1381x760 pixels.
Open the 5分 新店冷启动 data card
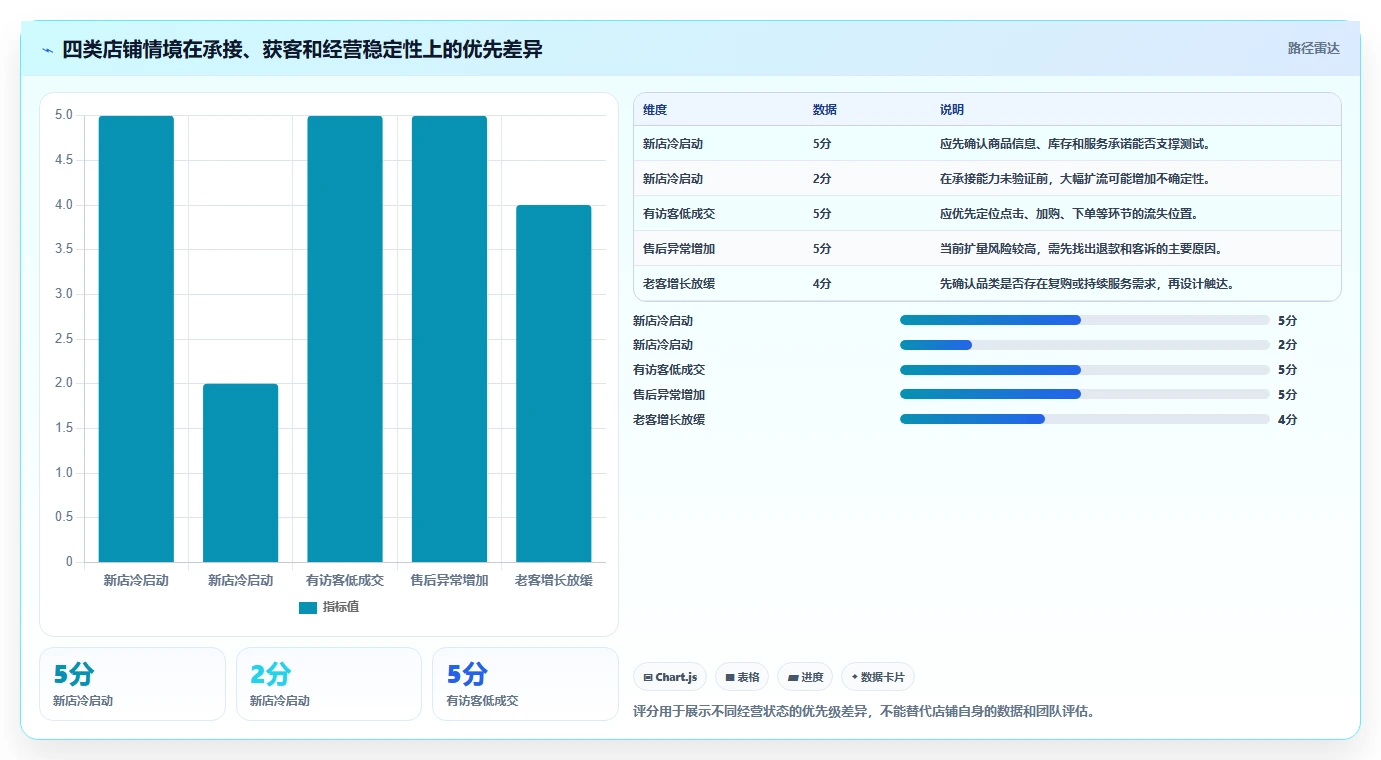coord(132,684)
